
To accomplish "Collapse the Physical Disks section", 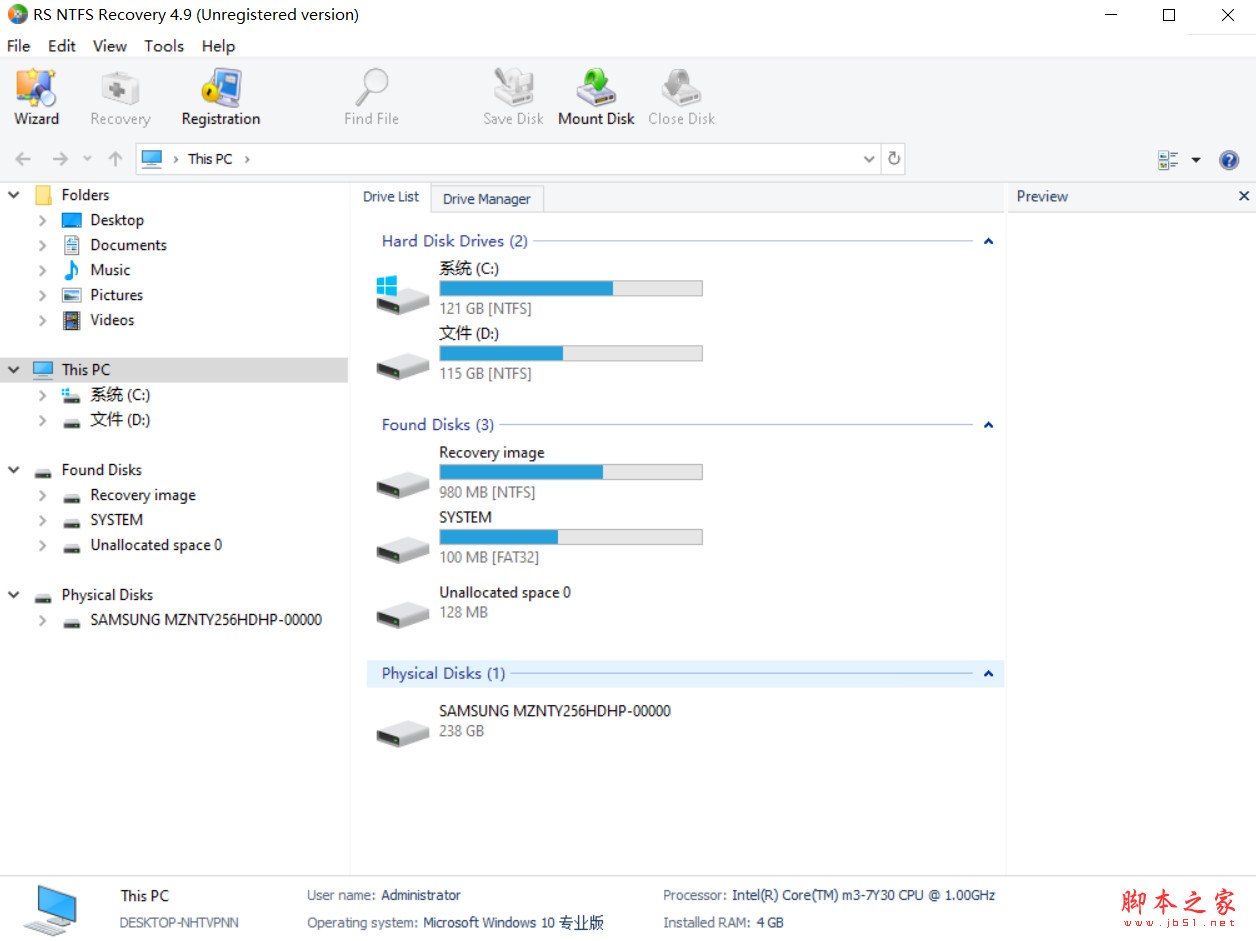I will click(988, 673).
